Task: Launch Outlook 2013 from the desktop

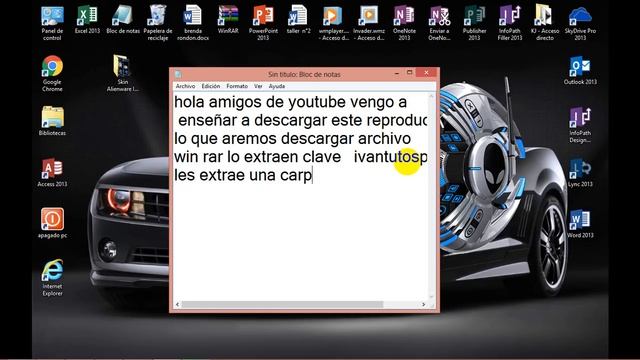Action: (x=580, y=71)
